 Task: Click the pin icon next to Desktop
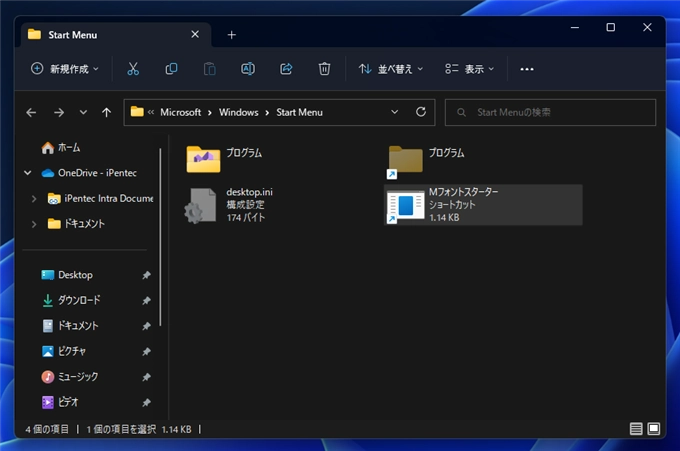coord(147,275)
